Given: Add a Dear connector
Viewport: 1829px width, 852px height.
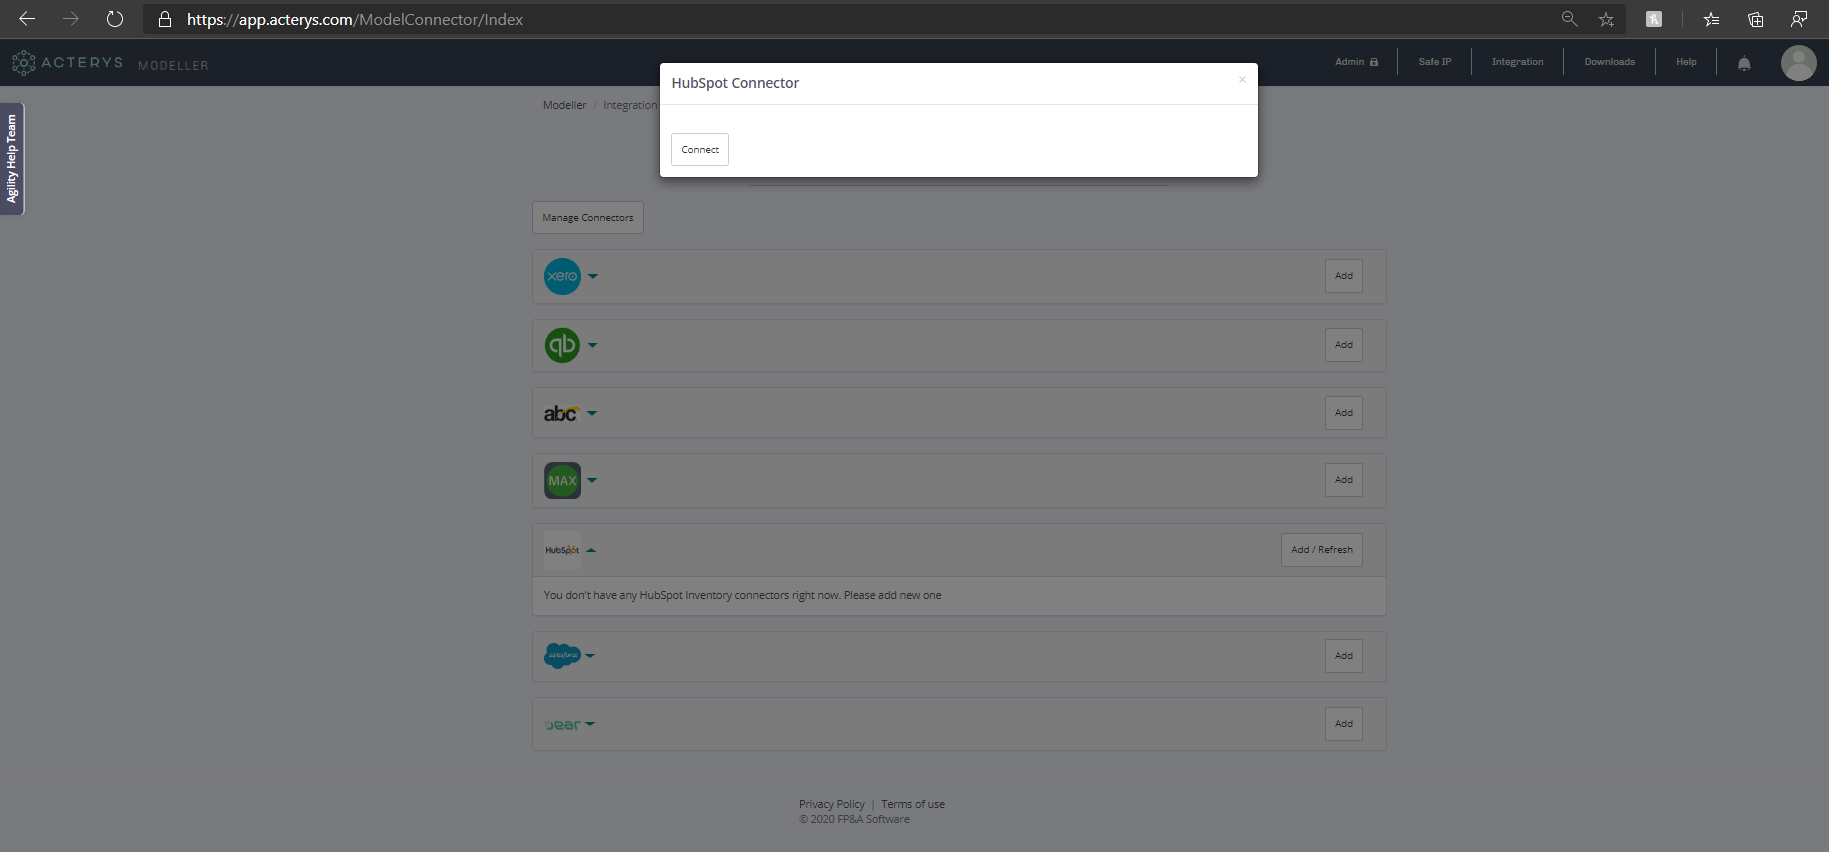Looking at the screenshot, I should coord(1344,724).
